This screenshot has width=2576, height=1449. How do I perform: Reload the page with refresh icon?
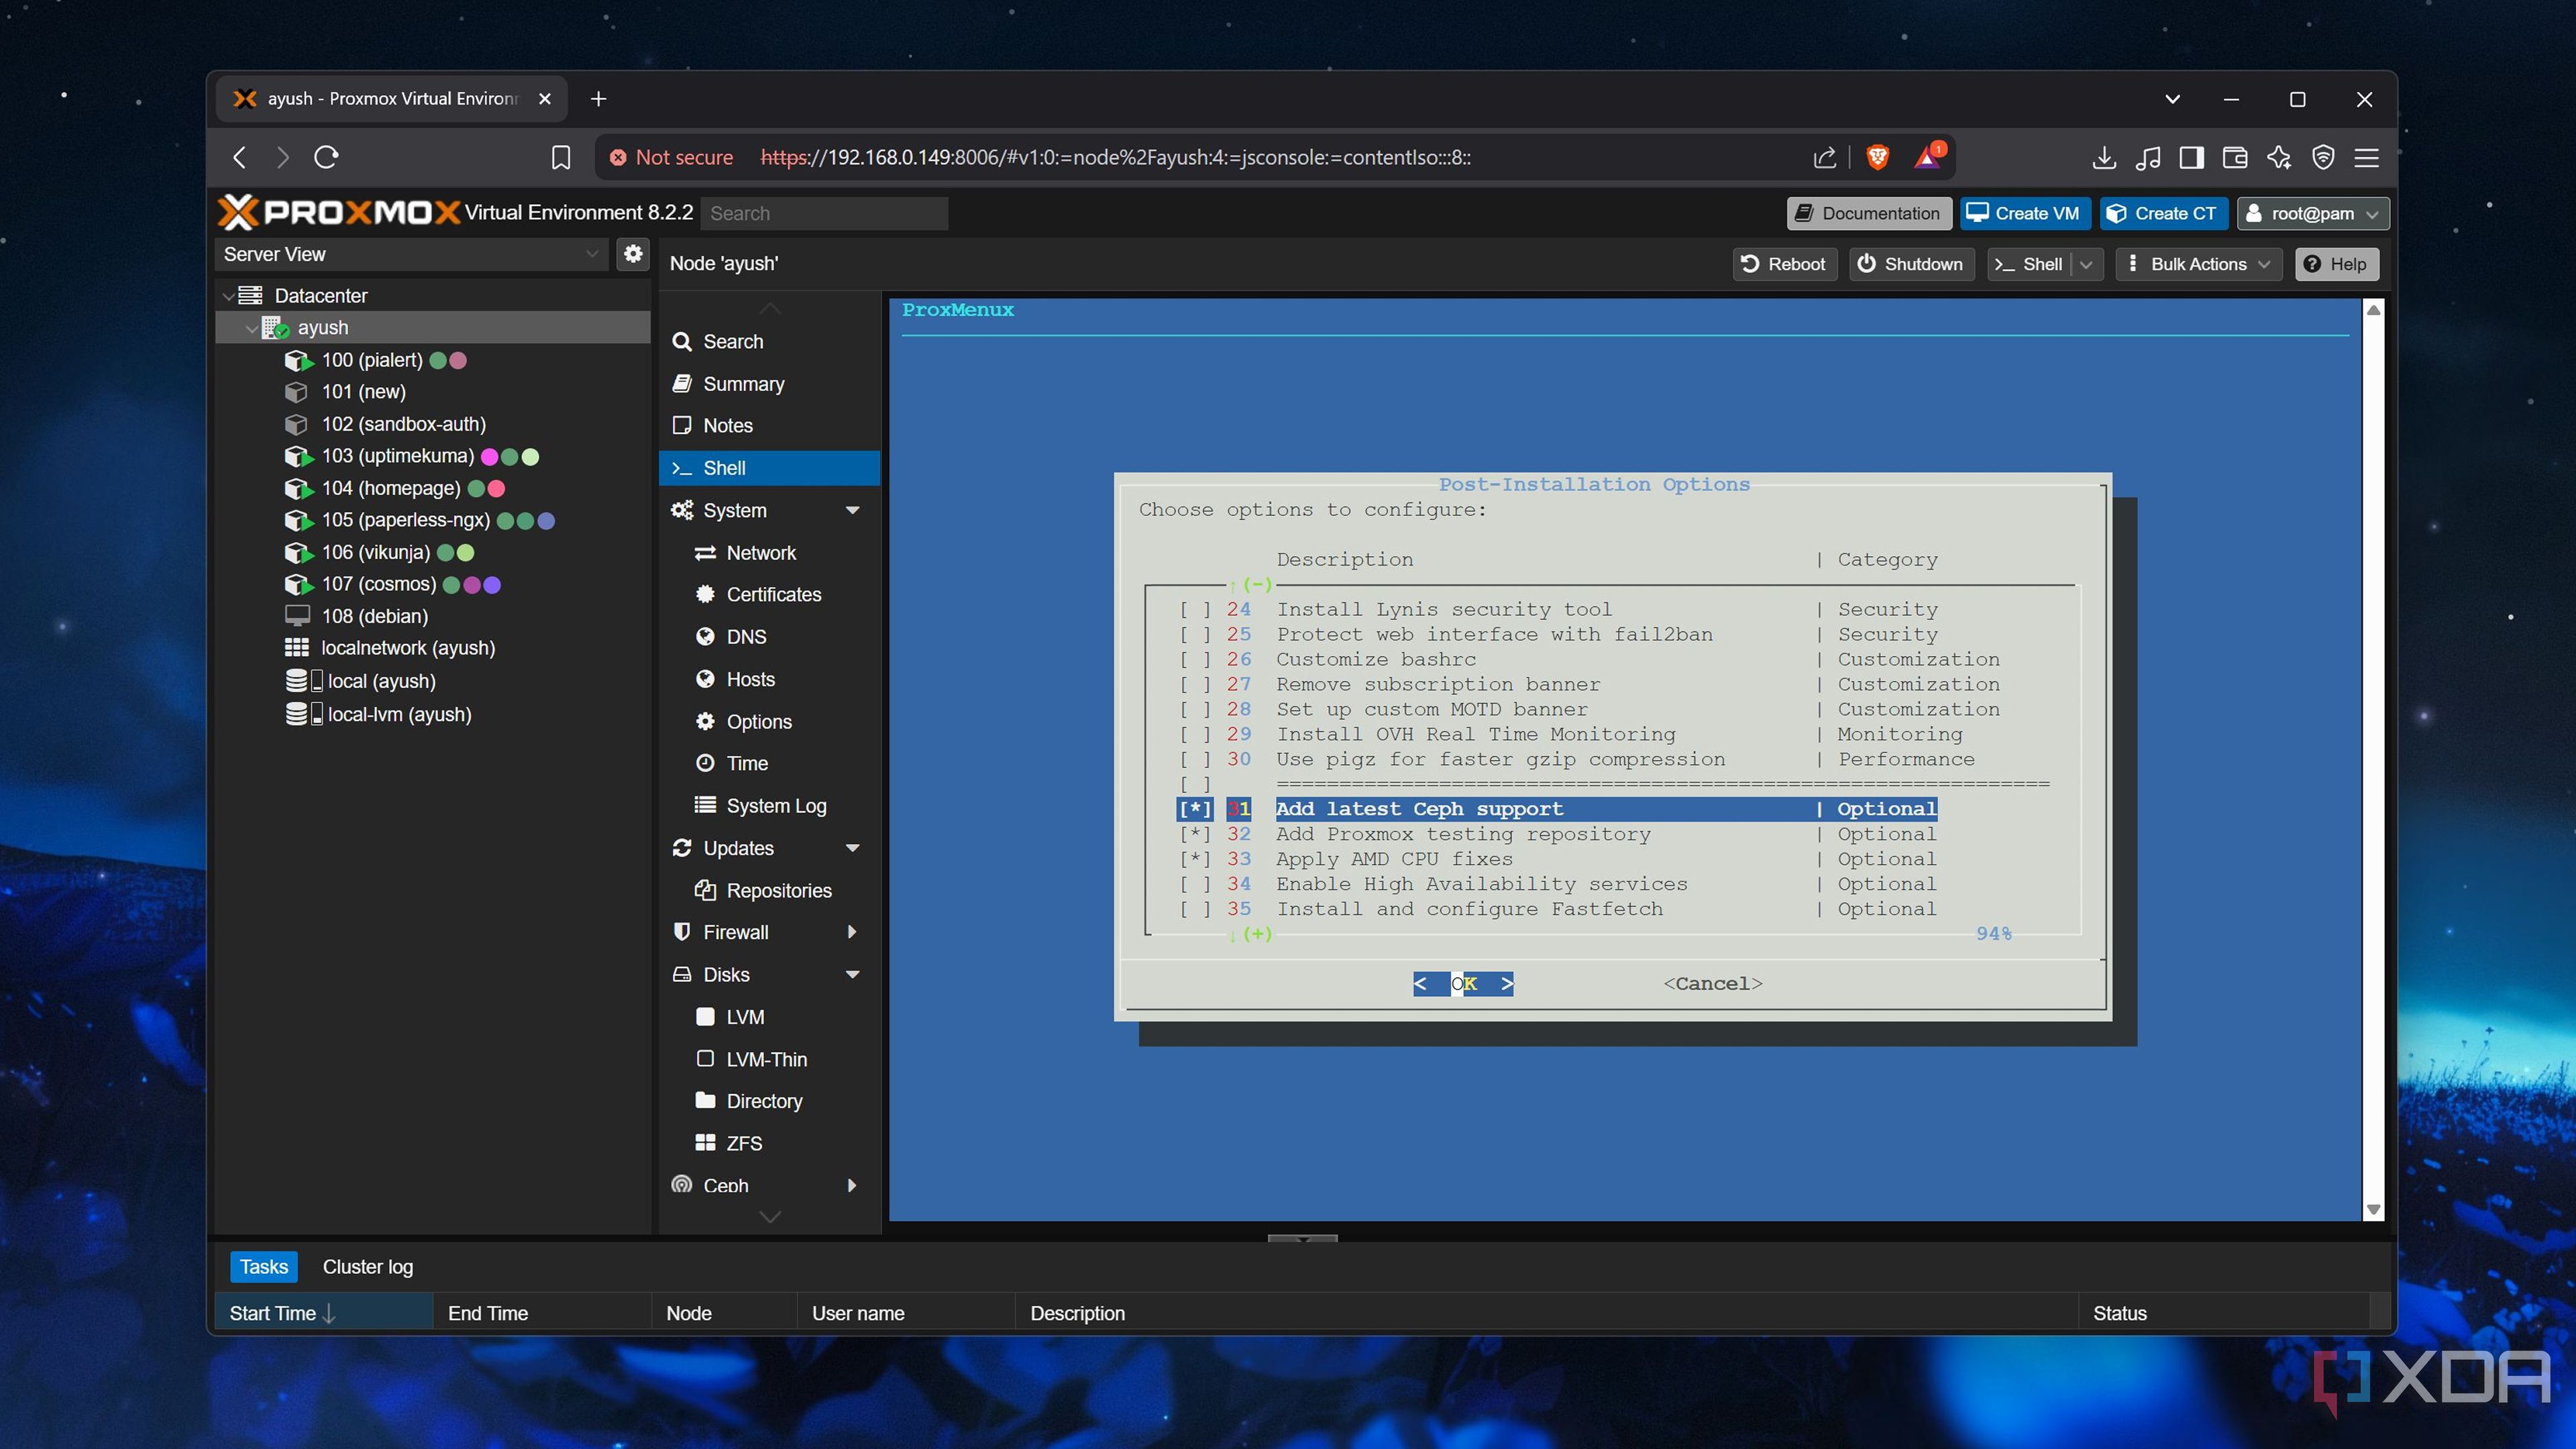[326, 157]
